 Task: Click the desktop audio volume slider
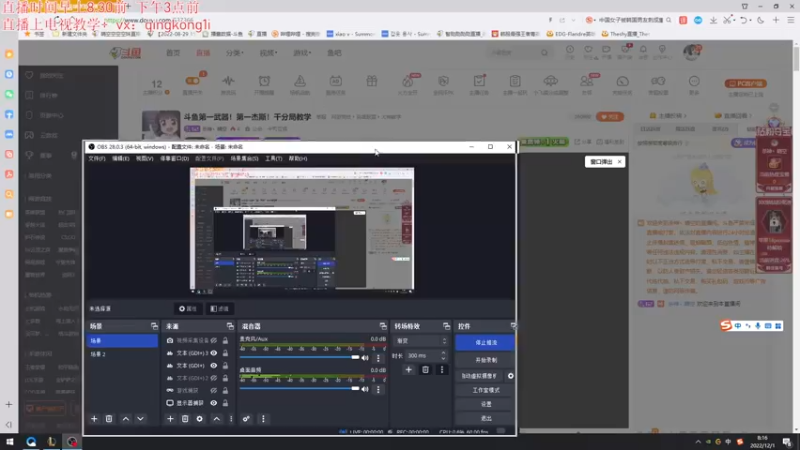coord(299,389)
